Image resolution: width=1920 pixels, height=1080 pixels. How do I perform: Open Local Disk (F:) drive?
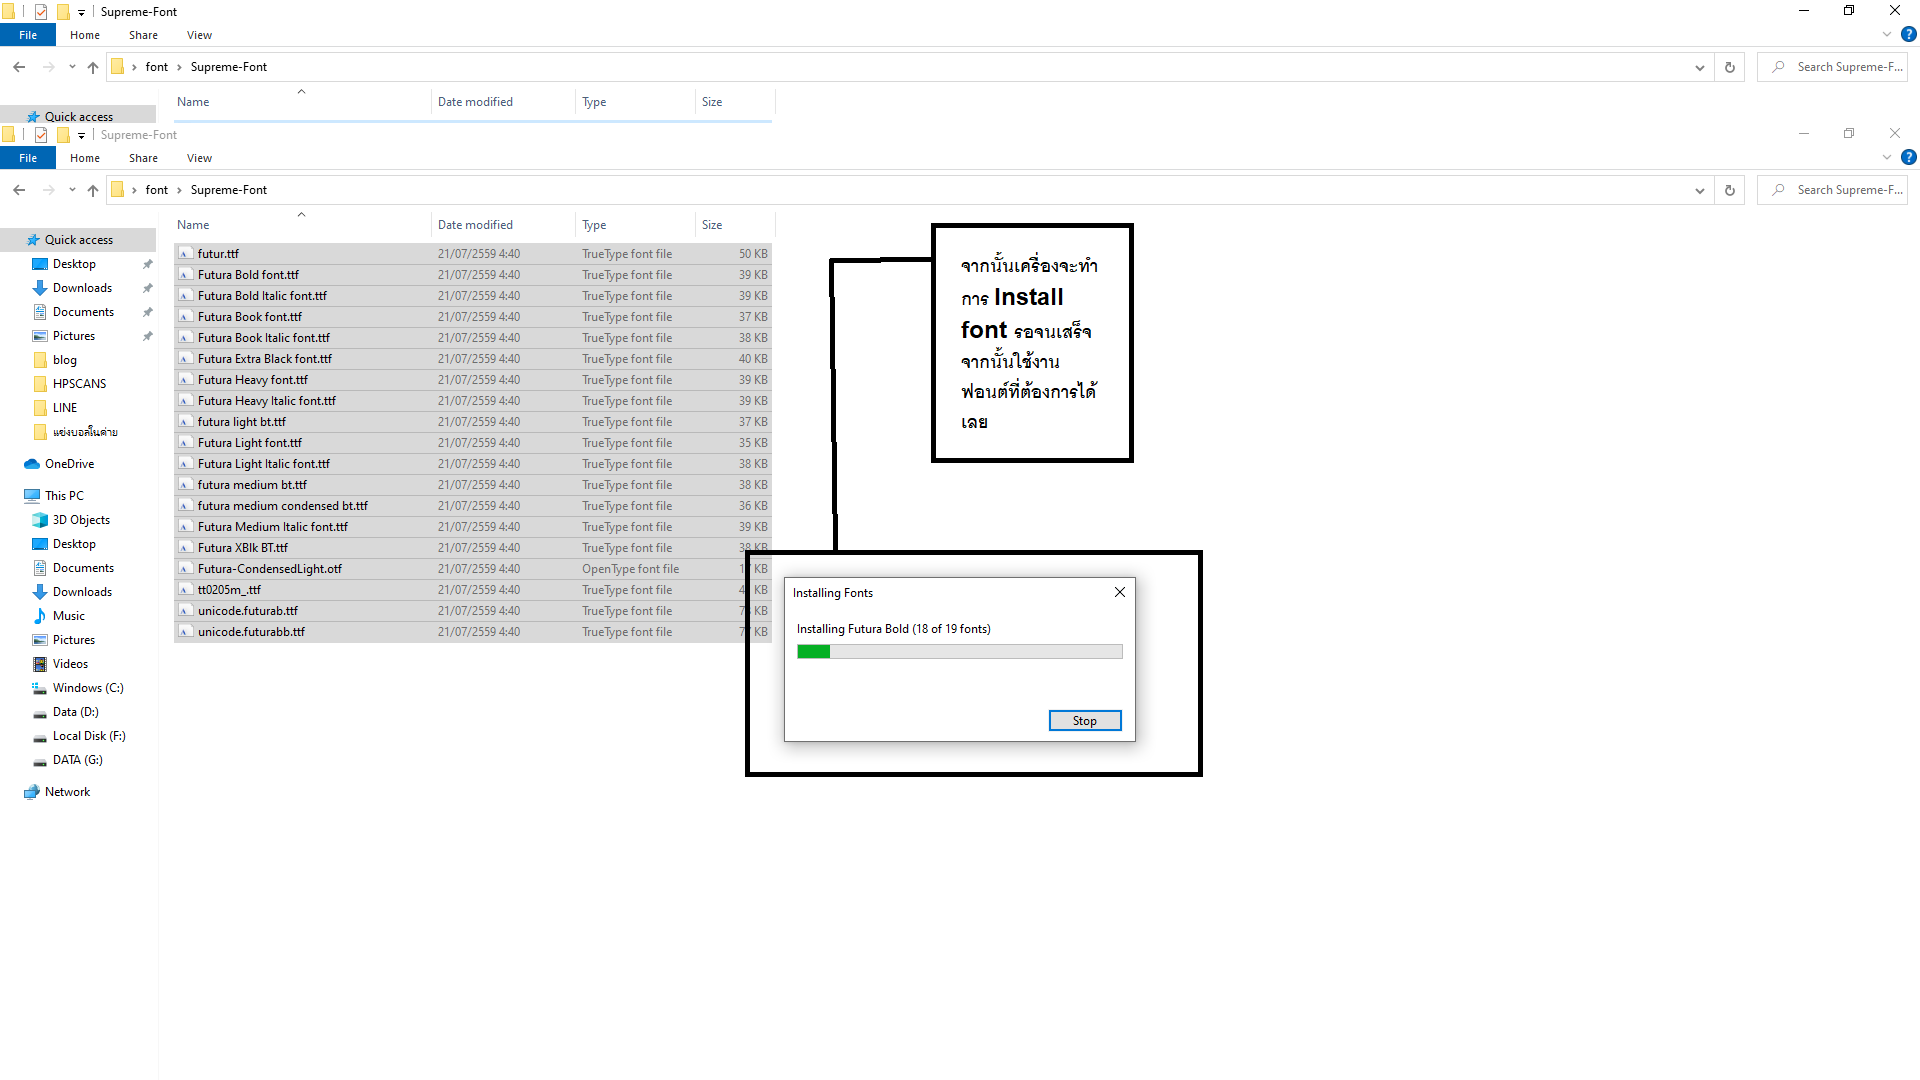tap(89, 736)
